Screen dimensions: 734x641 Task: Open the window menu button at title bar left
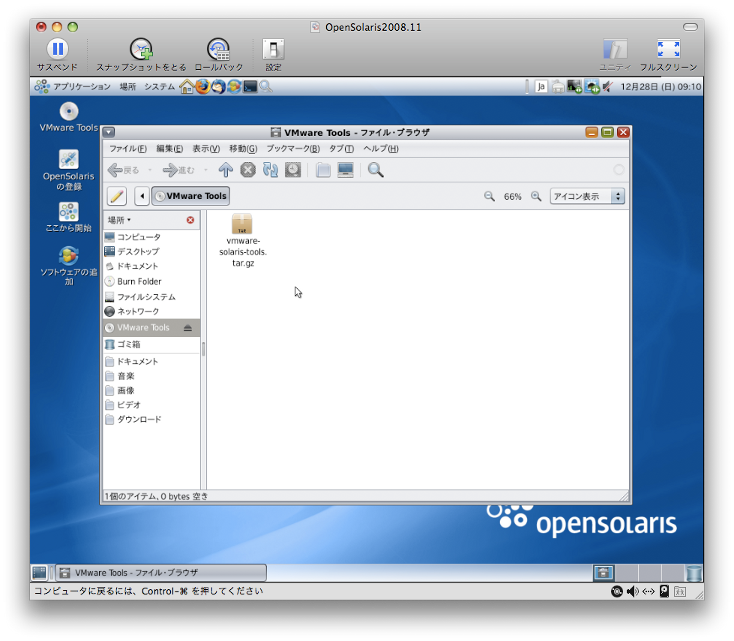point(109,133)
